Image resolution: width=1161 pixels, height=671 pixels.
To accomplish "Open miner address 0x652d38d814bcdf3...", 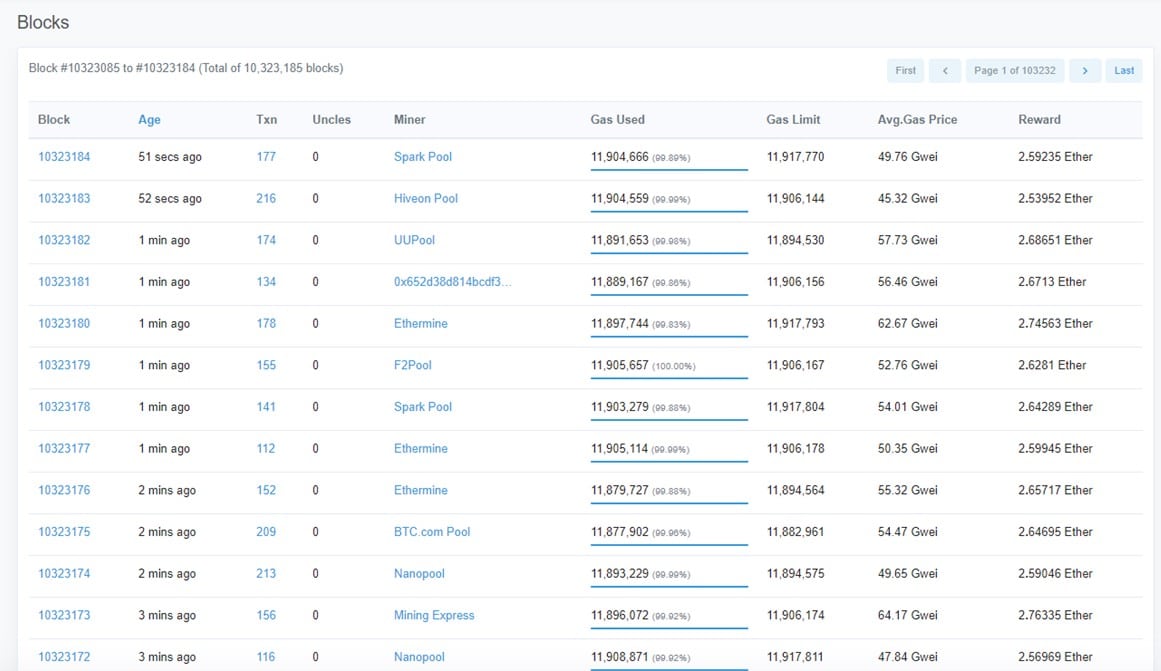I will coord(452,281).
